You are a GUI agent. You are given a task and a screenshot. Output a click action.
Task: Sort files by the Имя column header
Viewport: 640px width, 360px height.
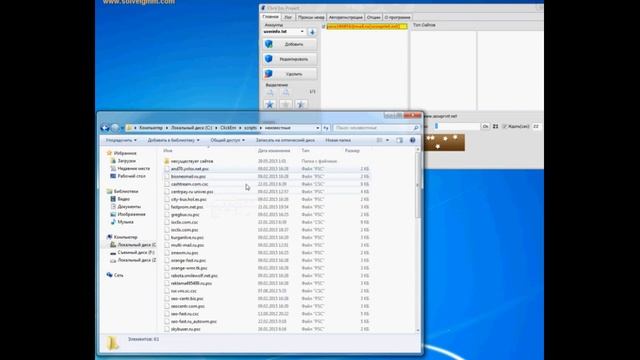click(168, 151)
